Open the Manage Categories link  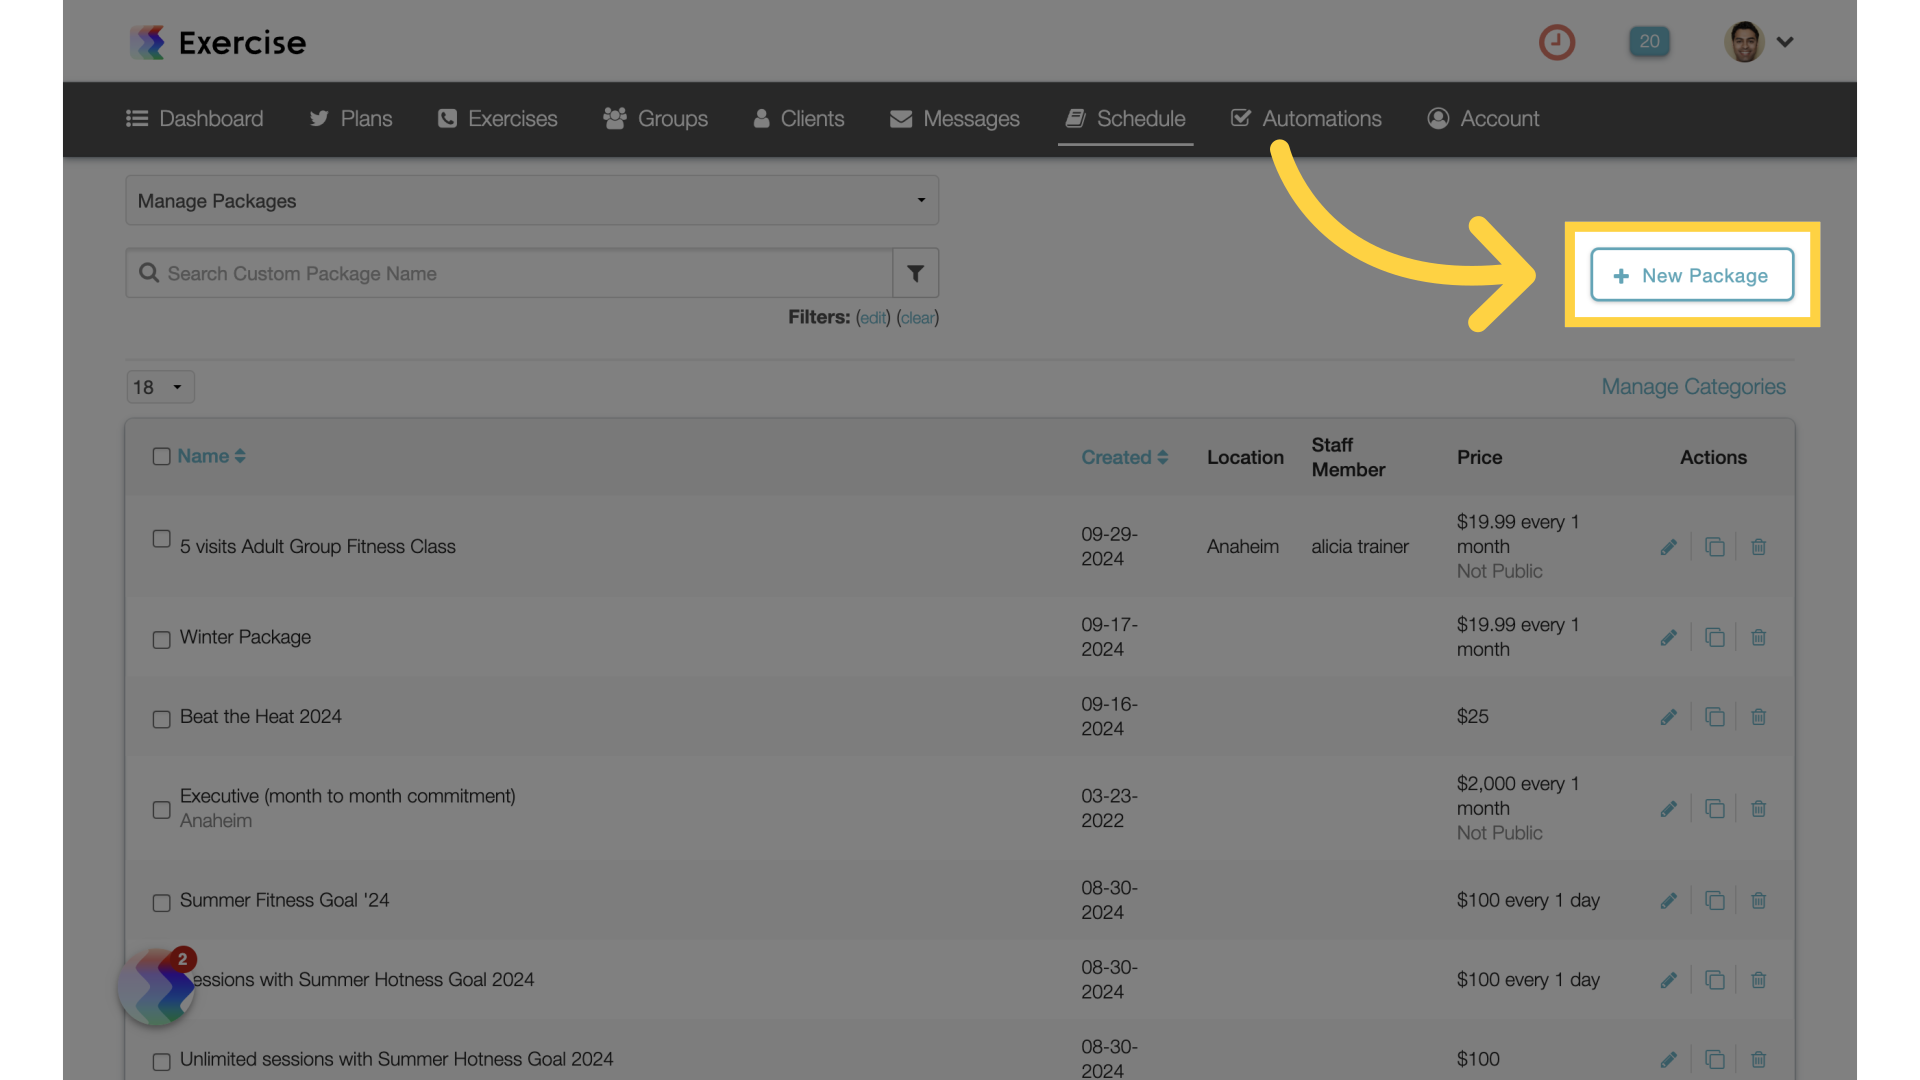click(x=1693, y=387)
